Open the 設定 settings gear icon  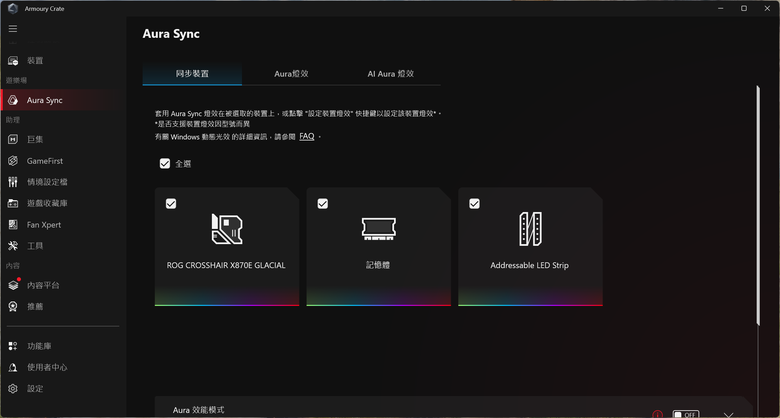13,389
